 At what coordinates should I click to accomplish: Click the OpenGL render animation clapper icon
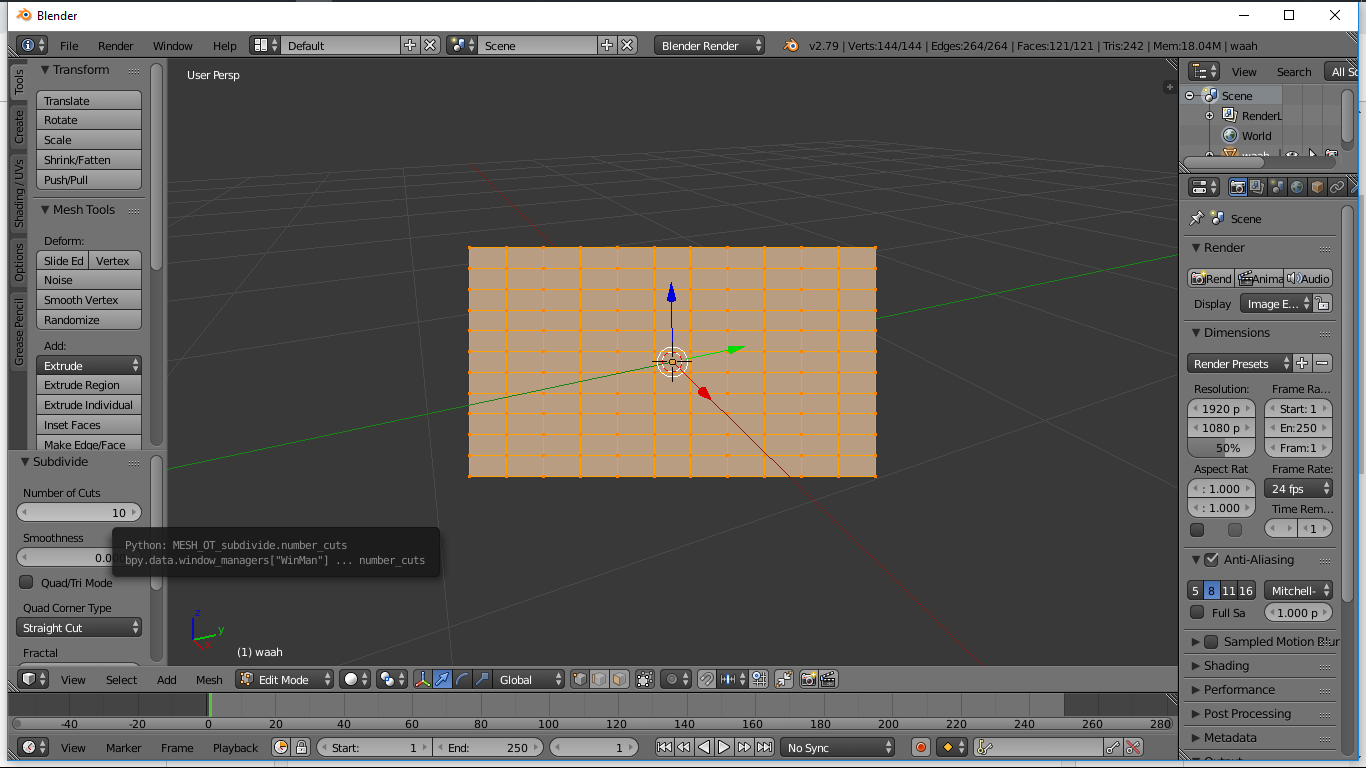(x=828, y=679)
